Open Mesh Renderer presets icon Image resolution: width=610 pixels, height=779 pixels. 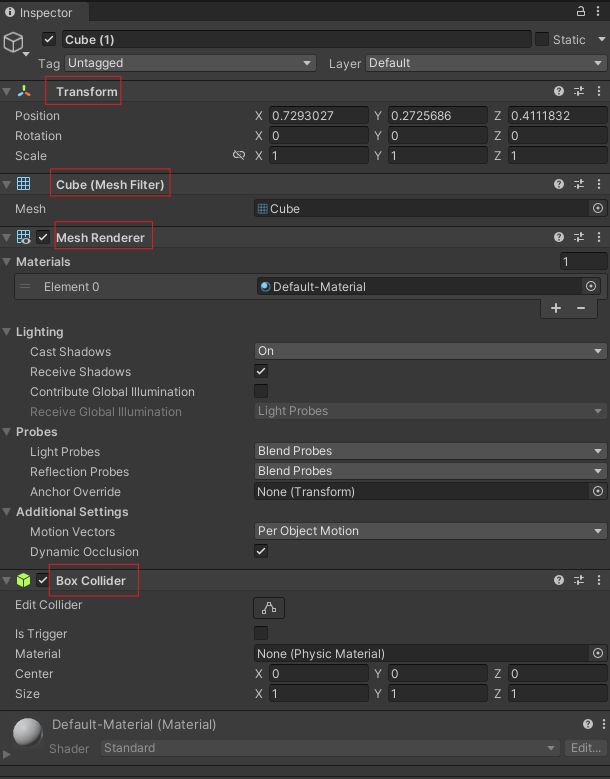[x=579, y=237]
